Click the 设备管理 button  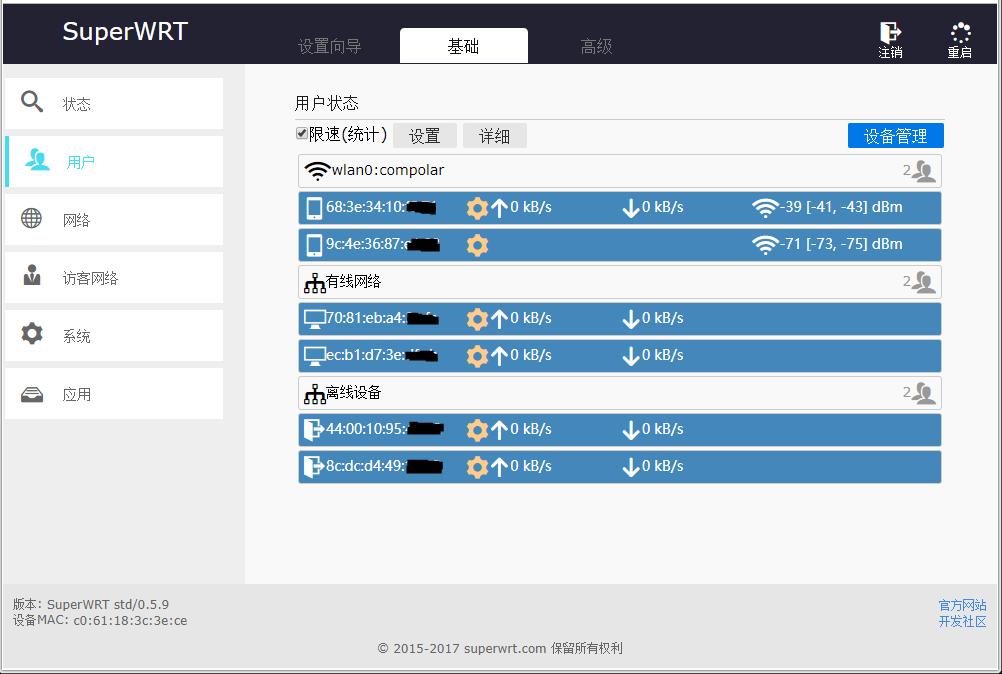(895, 135)
